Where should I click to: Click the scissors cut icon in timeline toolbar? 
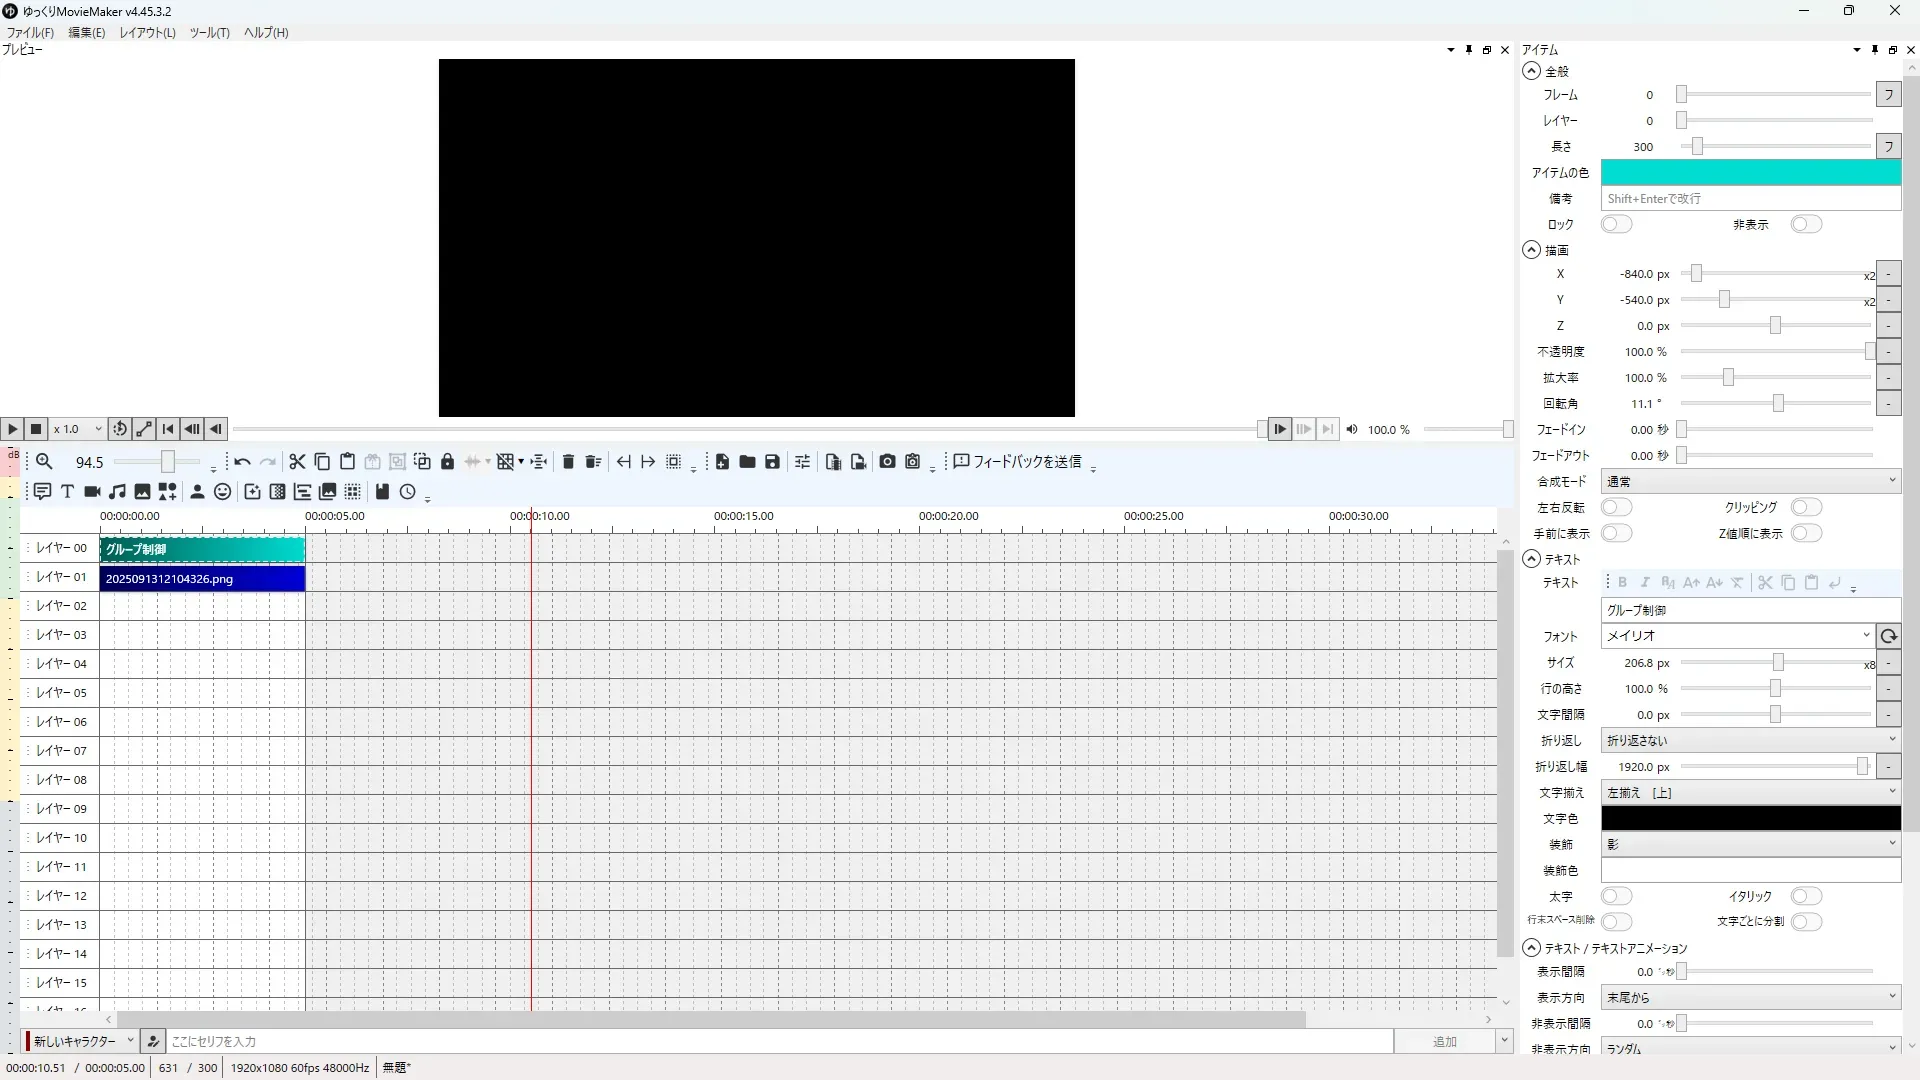point(297,462)
